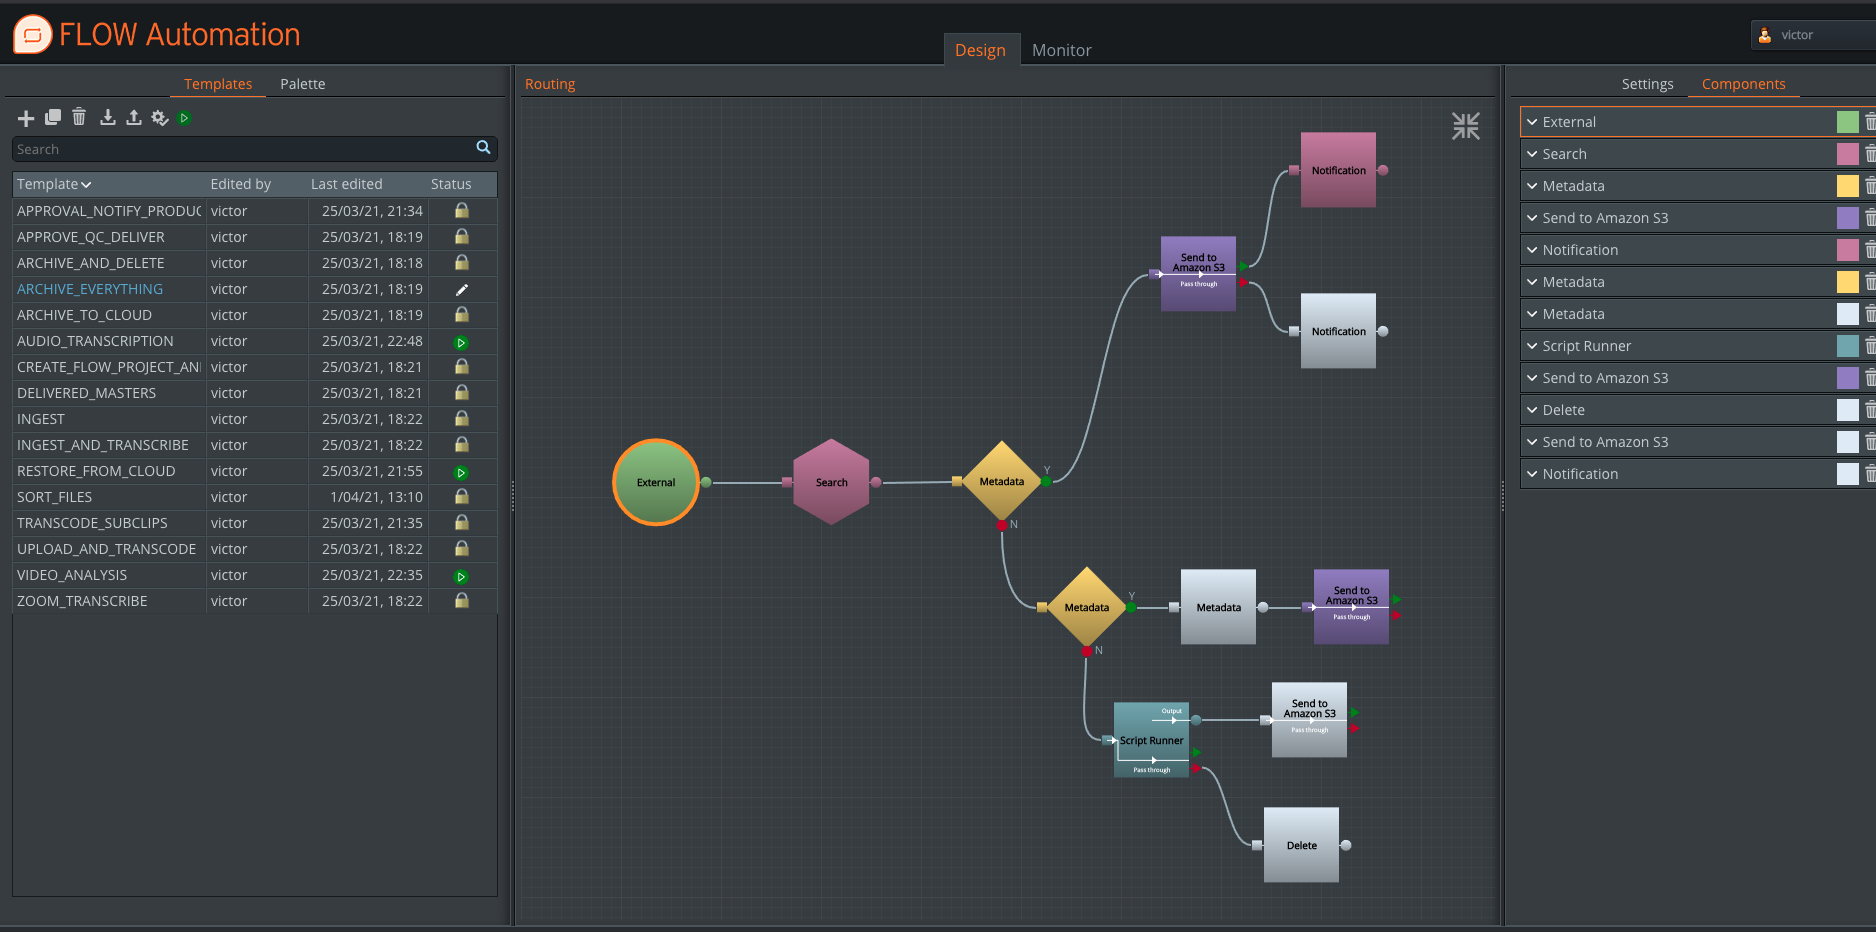The width and height of the screenshot is (1876, 932).
Task: Click the import template download icon
Action: click(107, 118)
